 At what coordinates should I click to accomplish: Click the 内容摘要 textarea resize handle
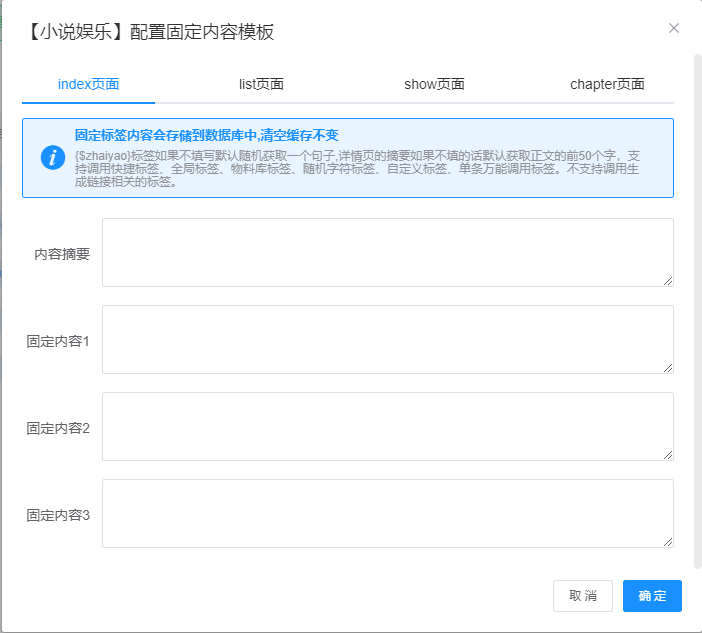pyautogui.click(x=668, y=281)
